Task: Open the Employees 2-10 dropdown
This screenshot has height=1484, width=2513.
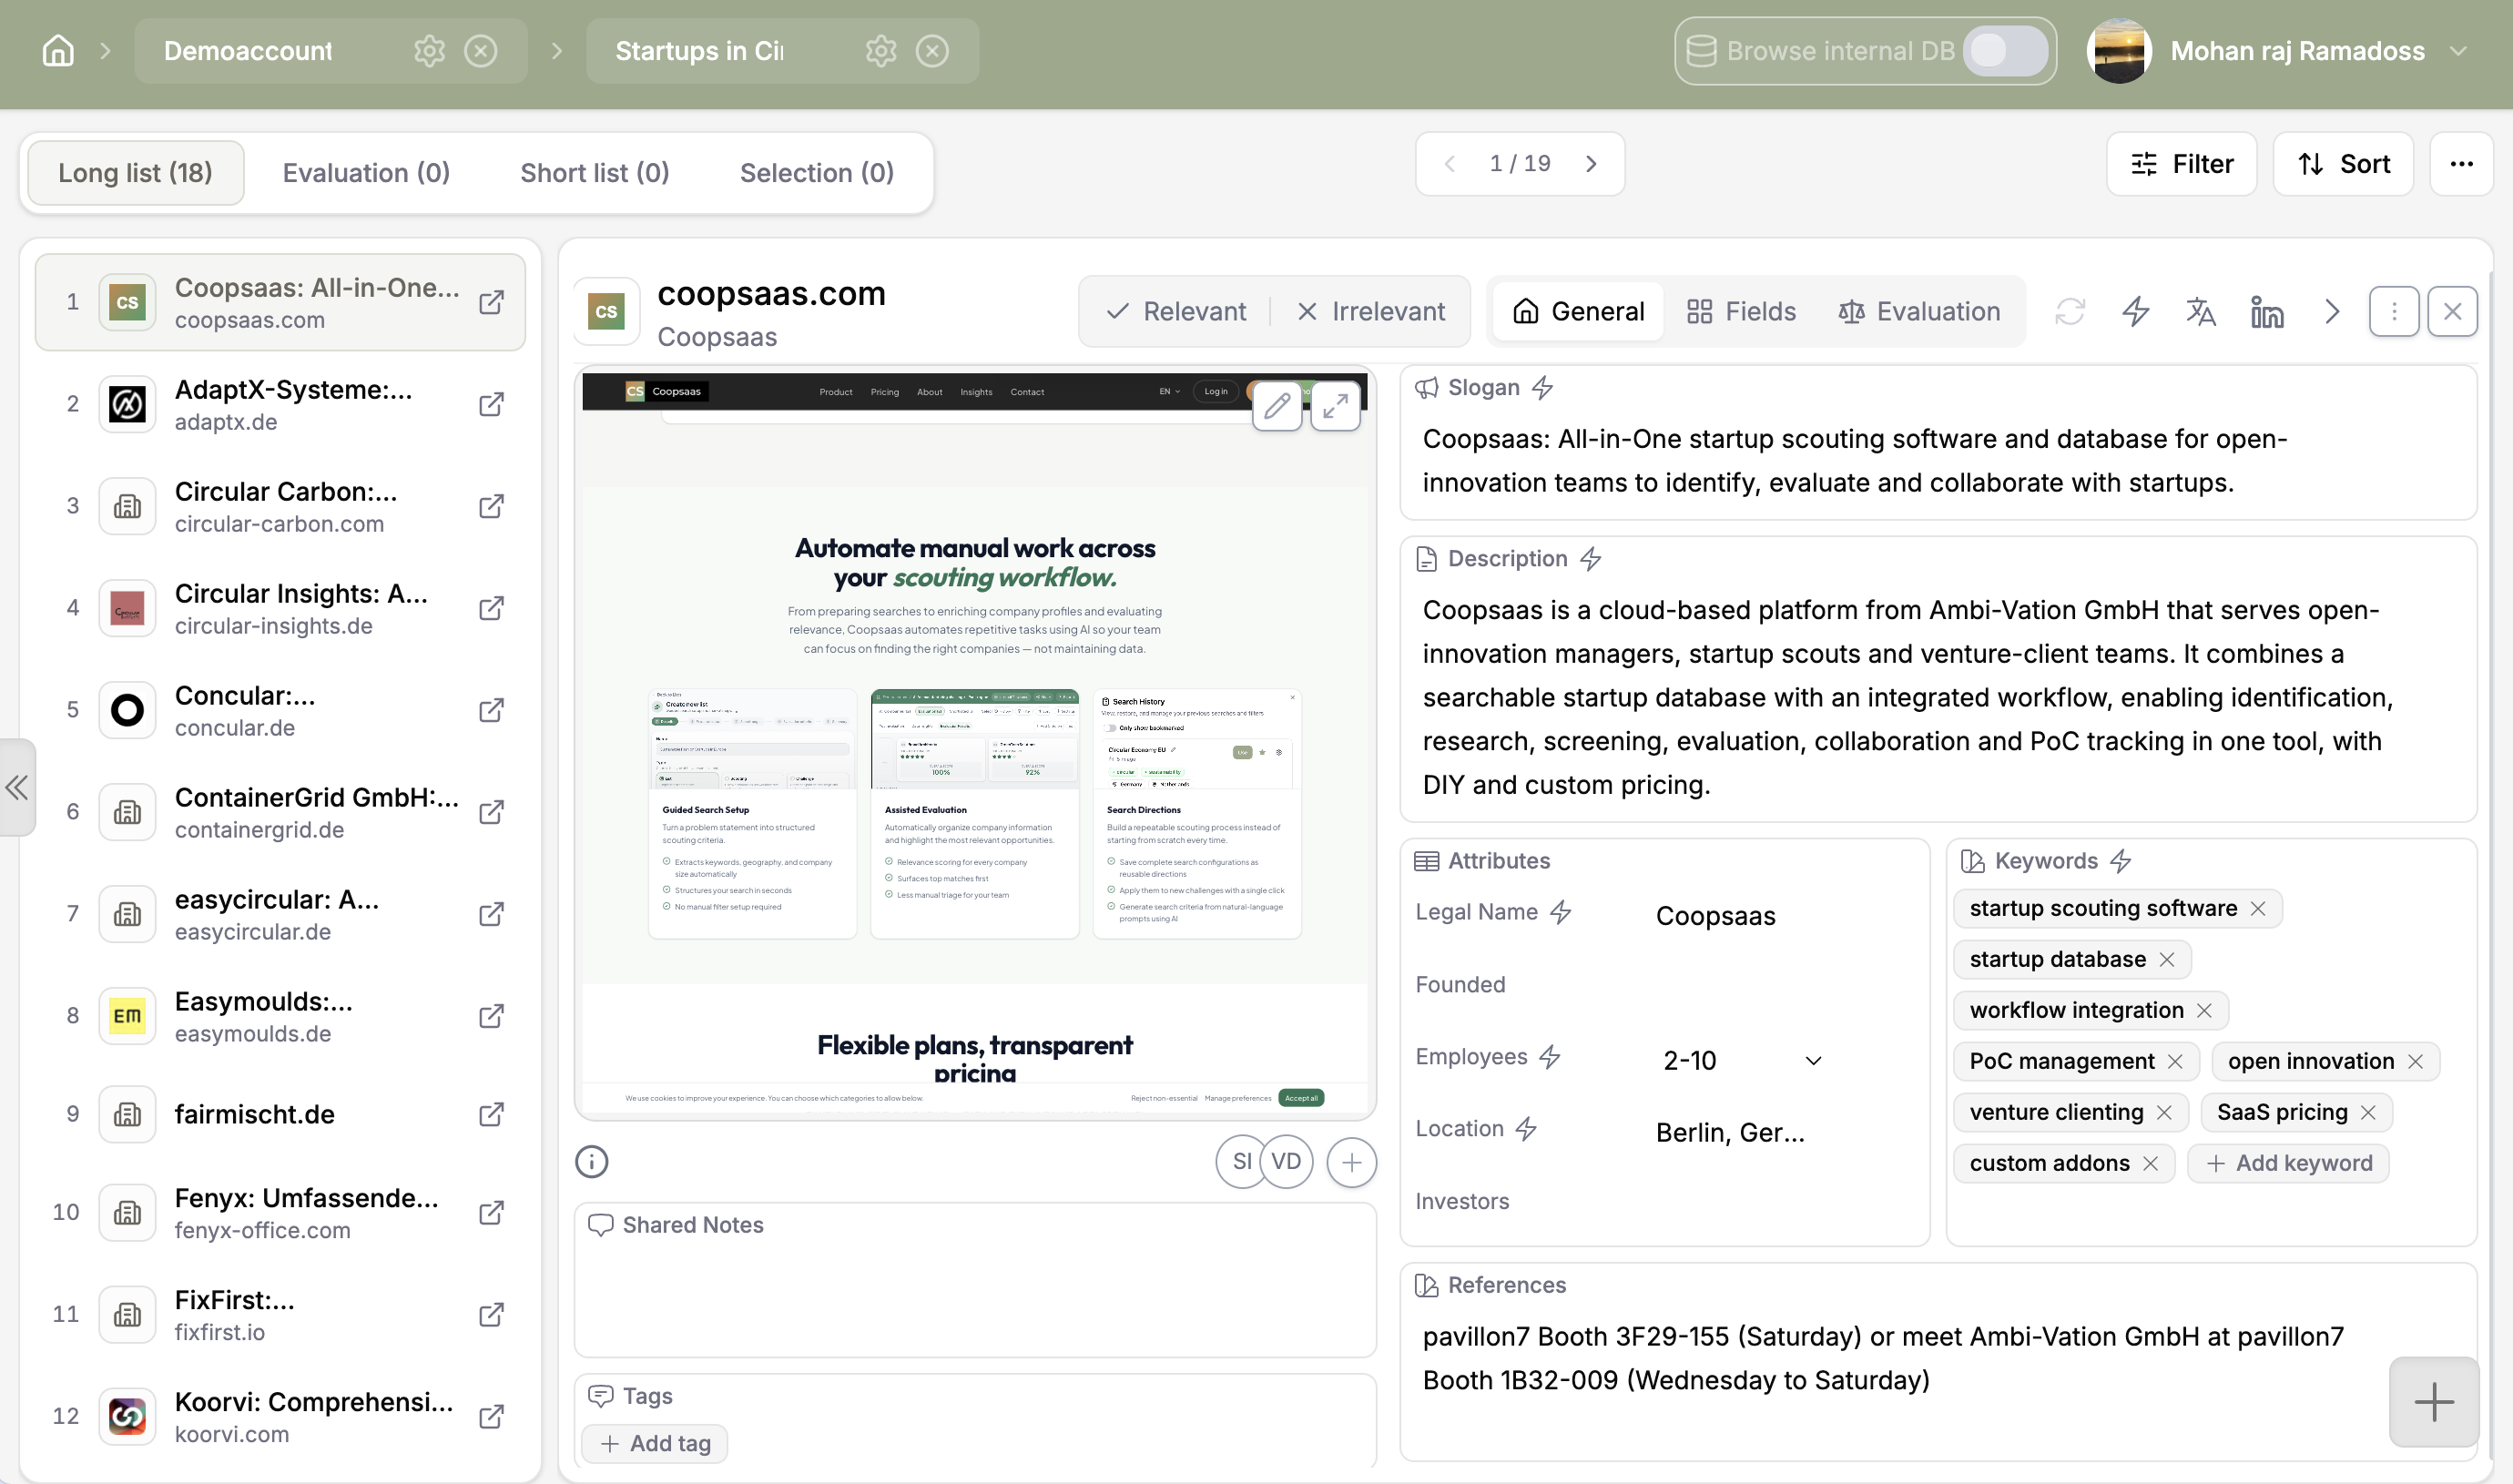Action: [x=1742, y=1060]
